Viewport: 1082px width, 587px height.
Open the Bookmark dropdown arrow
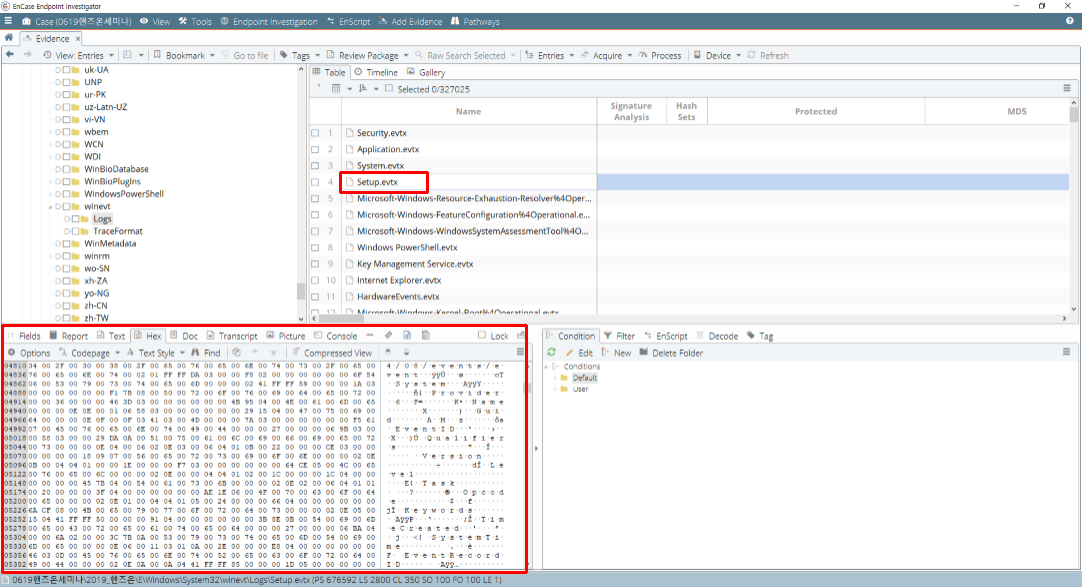212,55
